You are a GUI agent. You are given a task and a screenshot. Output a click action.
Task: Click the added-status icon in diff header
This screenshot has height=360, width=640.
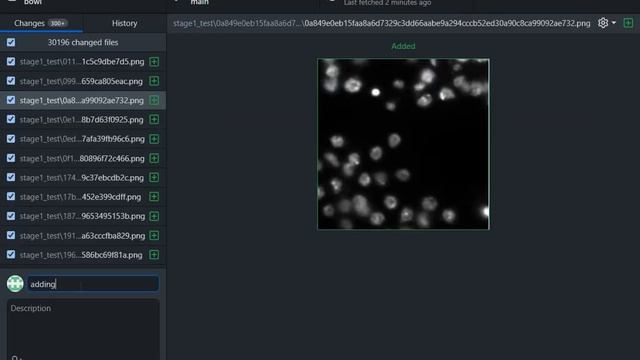coord(628,23)
